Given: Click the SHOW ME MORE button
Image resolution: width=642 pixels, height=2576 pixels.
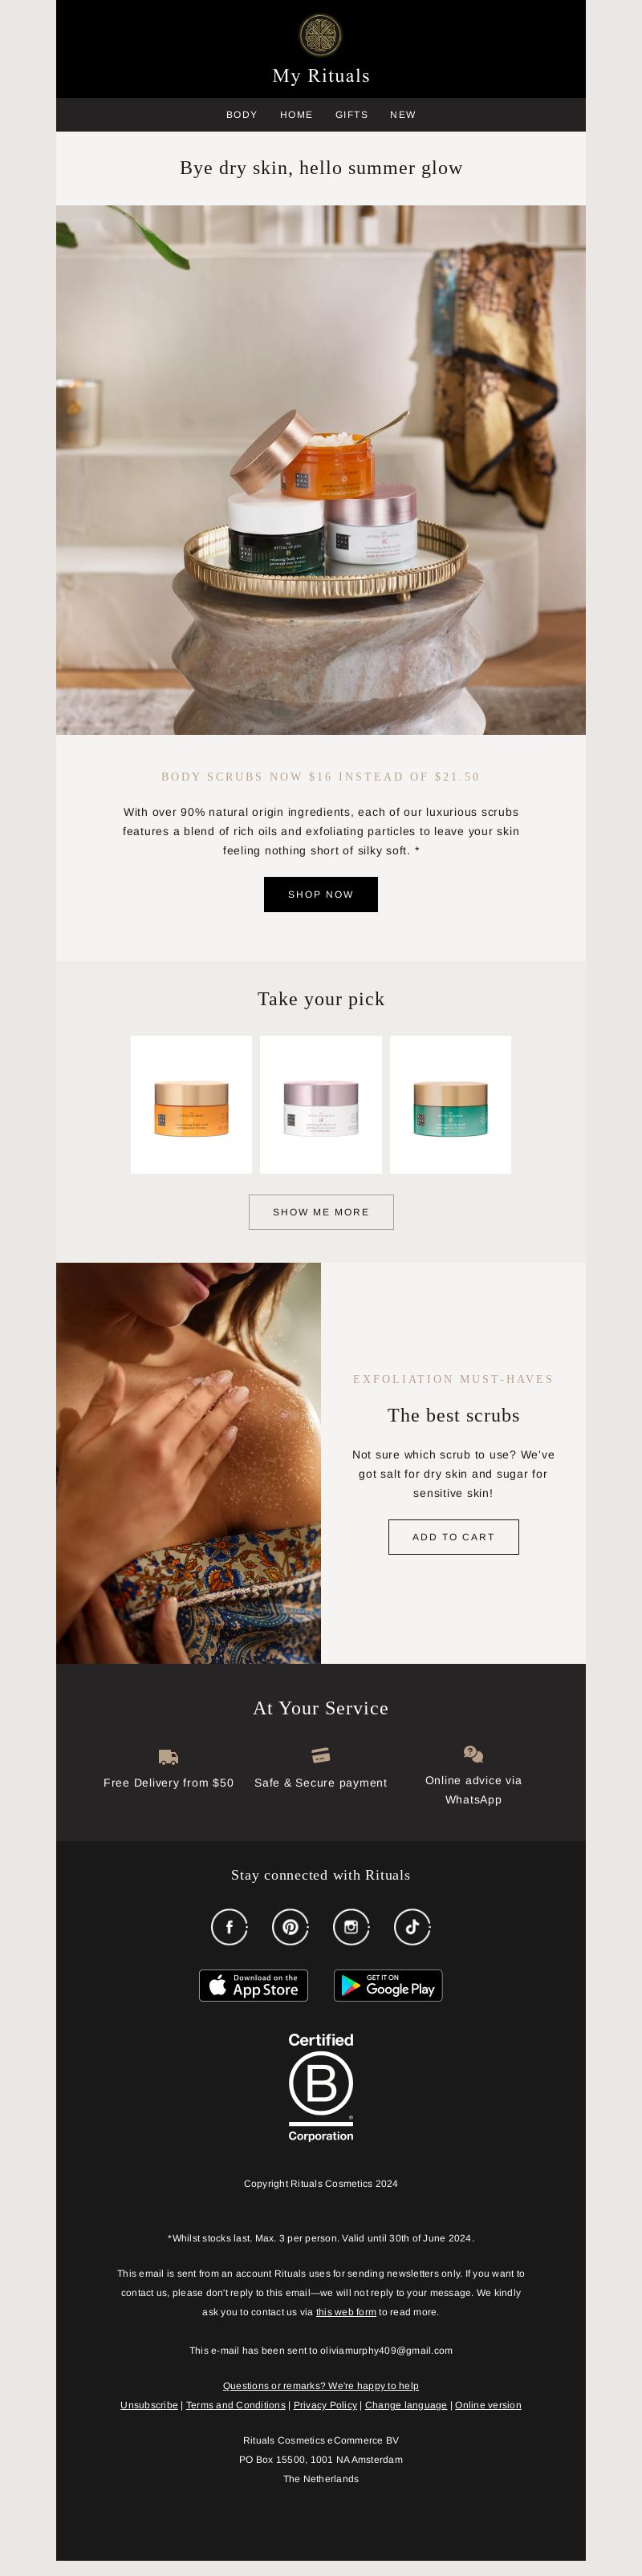Looking at the screenshot, I should [321, 1211].
